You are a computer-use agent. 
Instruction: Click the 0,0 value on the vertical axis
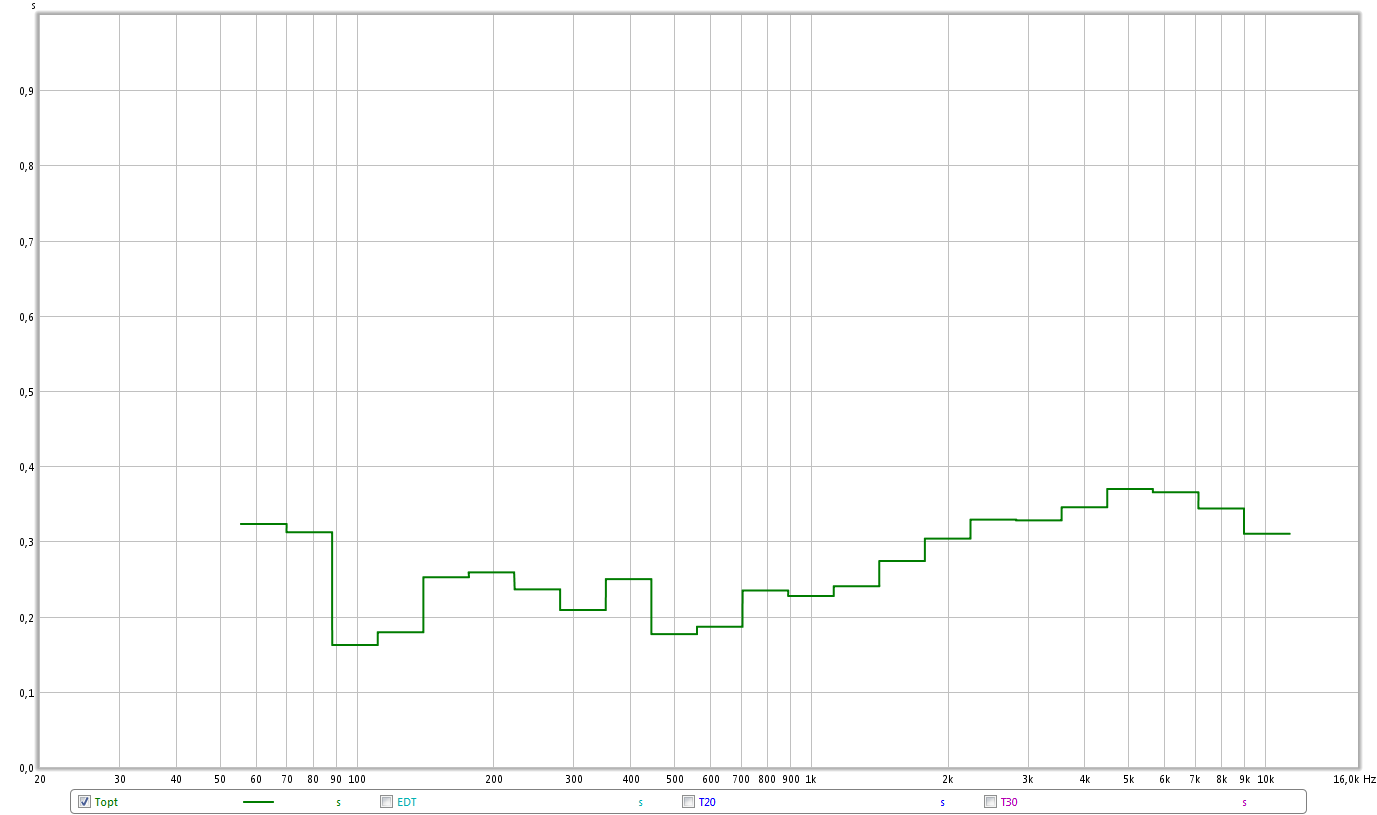(x=26, y=768)
